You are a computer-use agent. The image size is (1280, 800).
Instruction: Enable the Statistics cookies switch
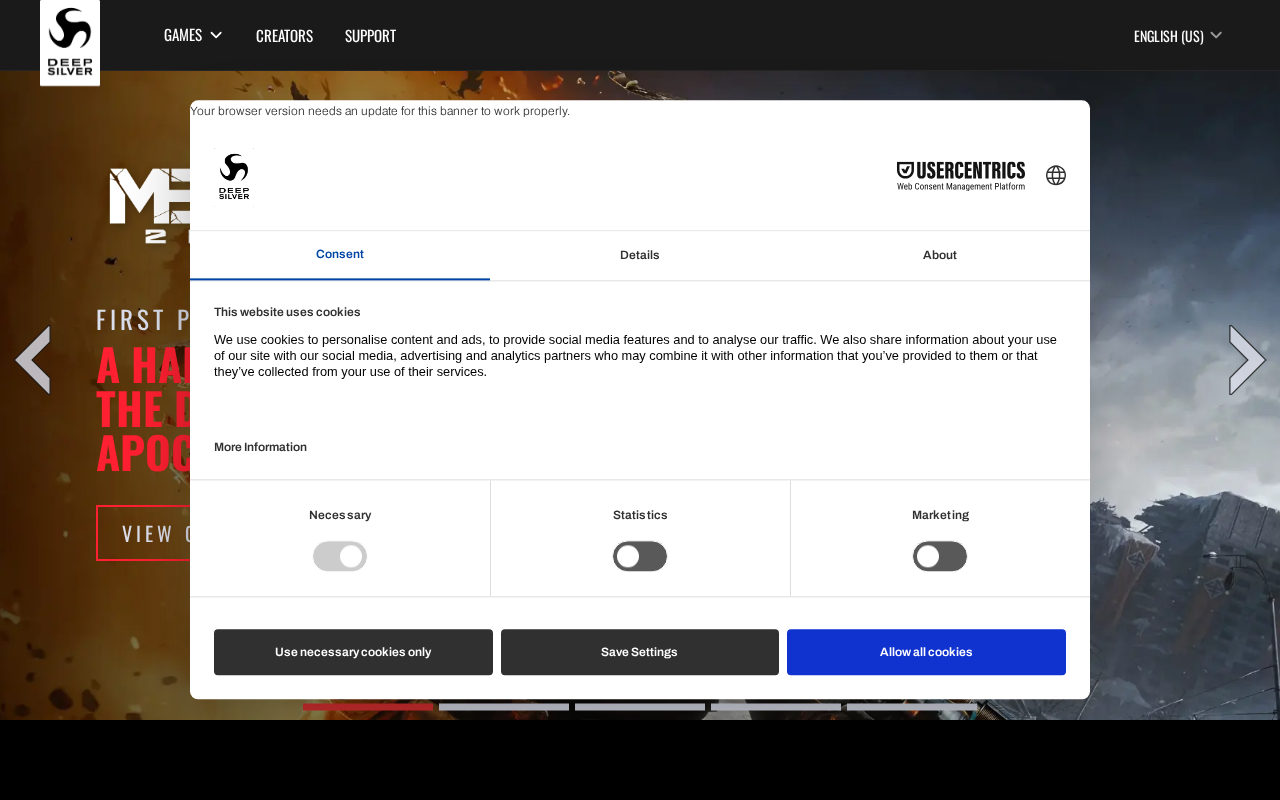click(x=640, y=556)
